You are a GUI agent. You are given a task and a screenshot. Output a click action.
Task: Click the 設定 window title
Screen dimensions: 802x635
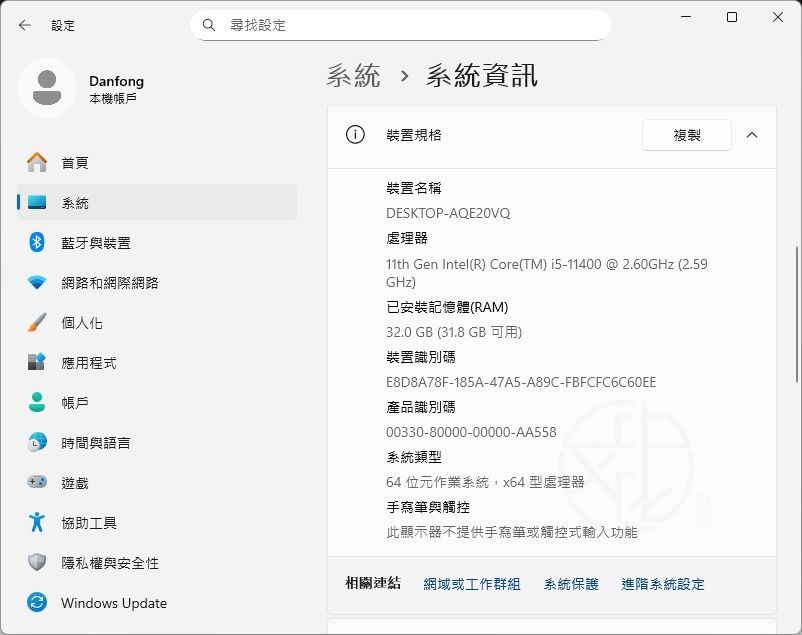[63, 26]
